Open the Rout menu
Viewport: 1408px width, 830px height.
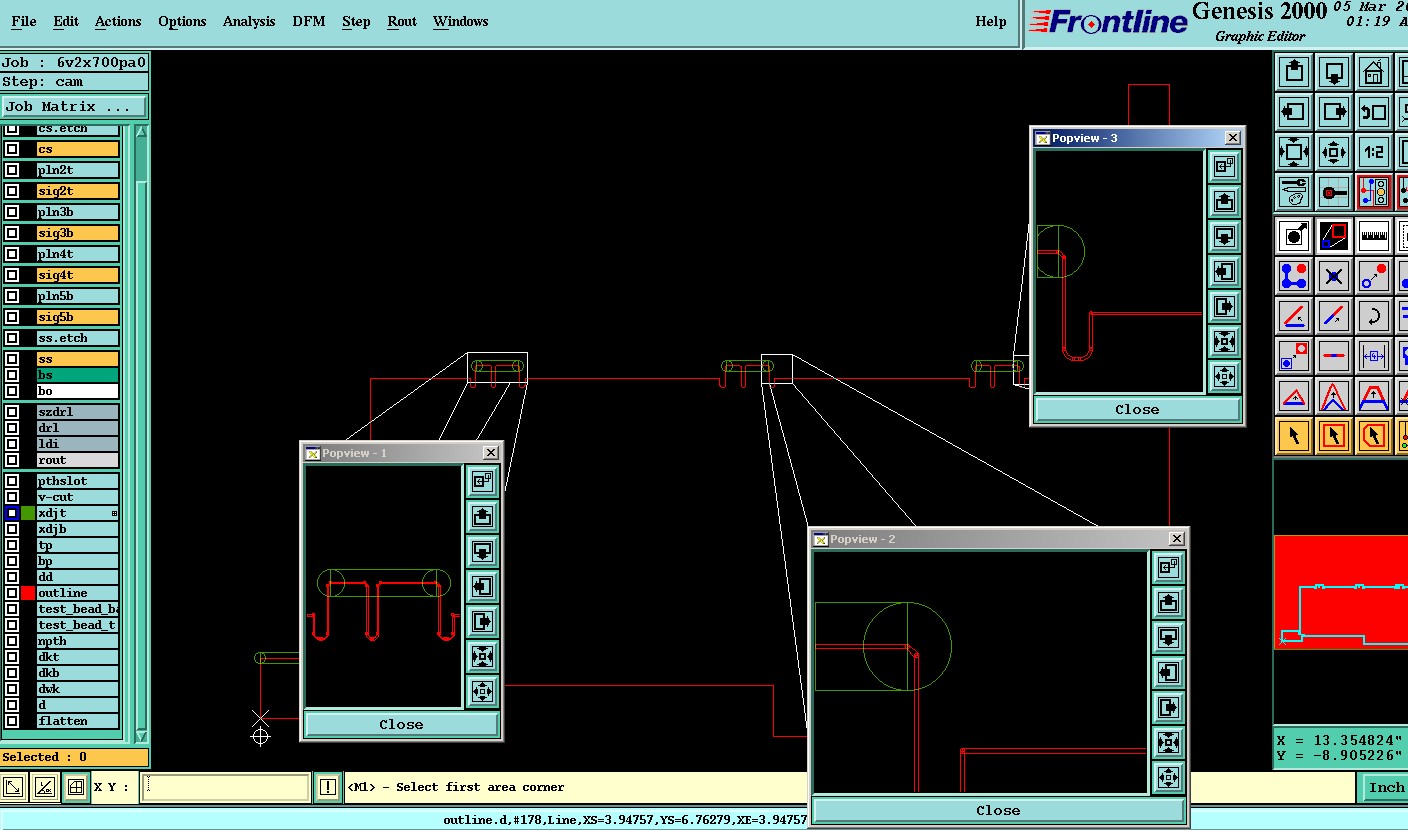point(402,21)
